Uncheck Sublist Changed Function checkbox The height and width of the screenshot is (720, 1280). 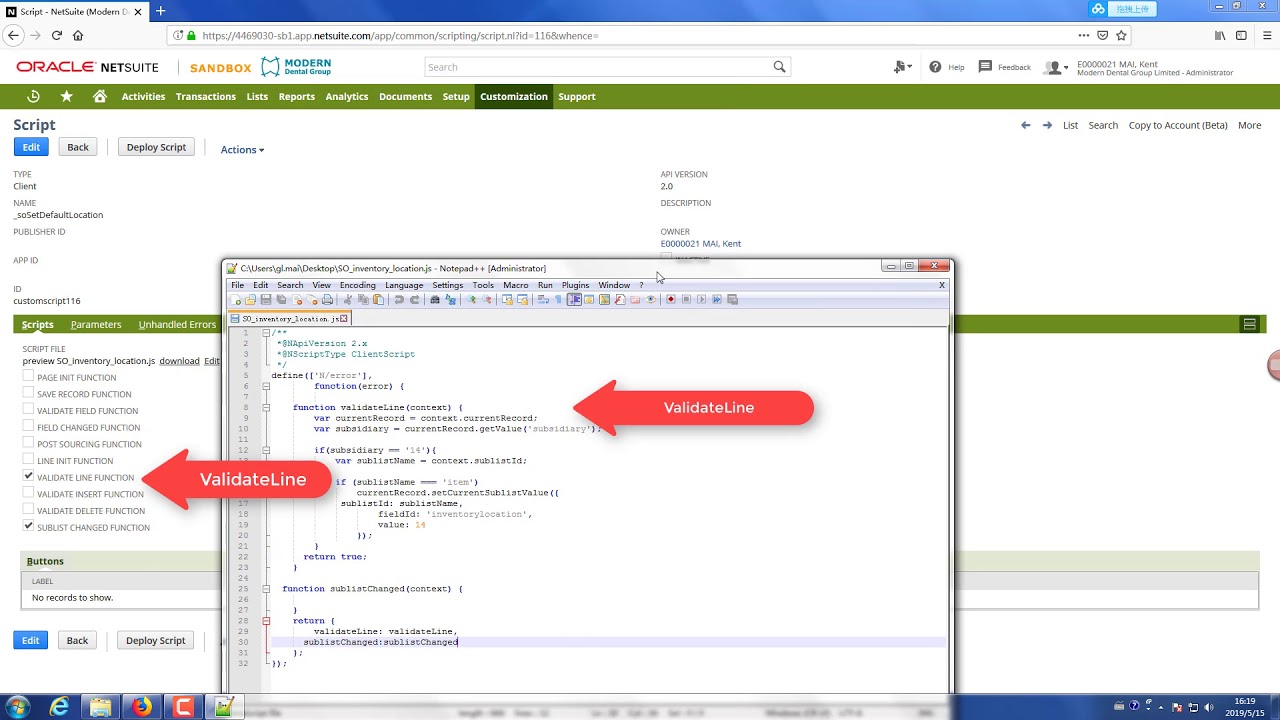[28, 527]
